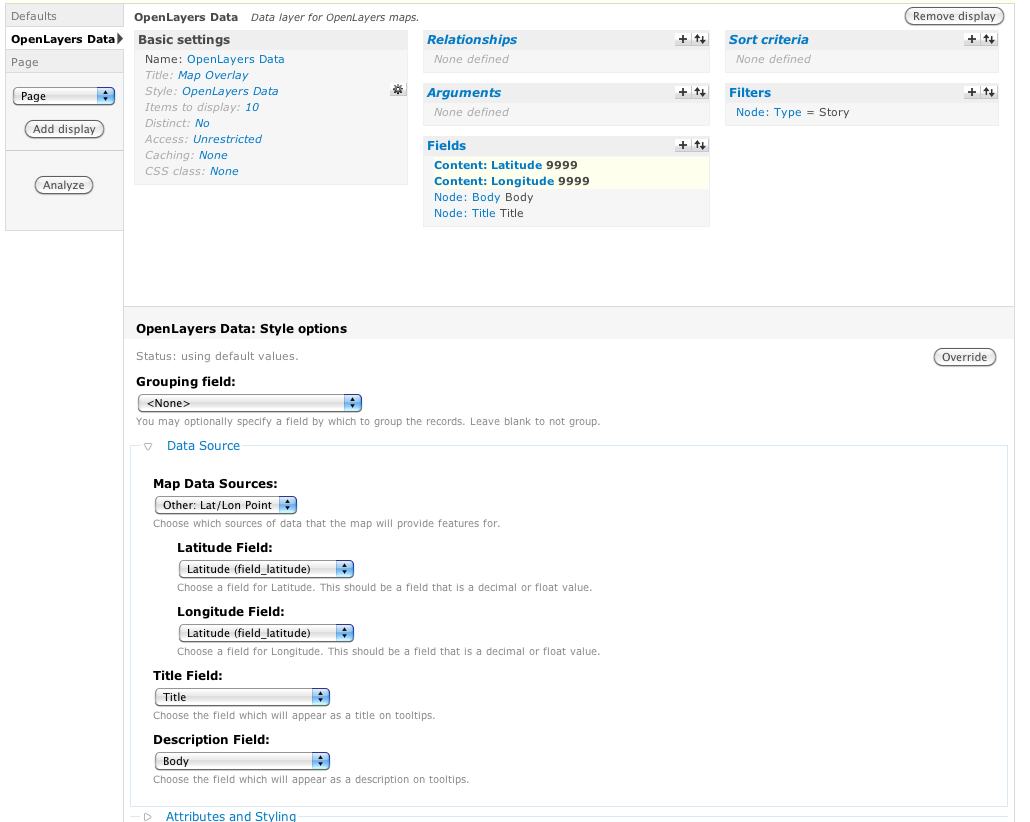Open the Content: Latitude field
The height and width of the screenshot is (822, 1030).
click(488, 165)
